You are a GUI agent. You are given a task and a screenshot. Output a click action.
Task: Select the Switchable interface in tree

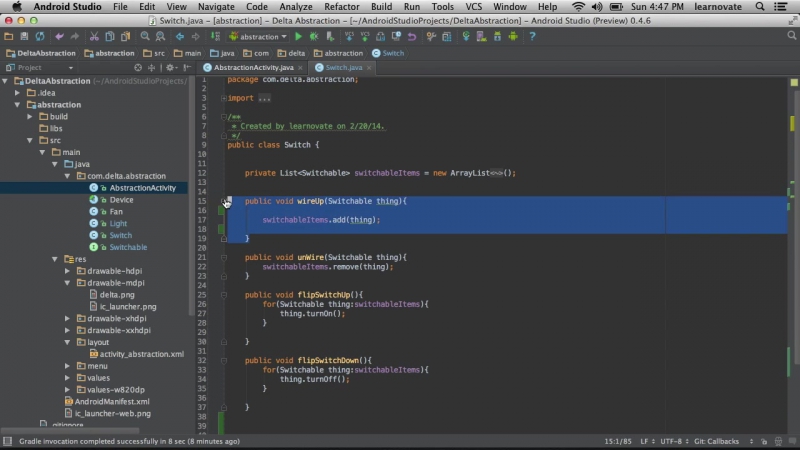(x=128, y=247)
